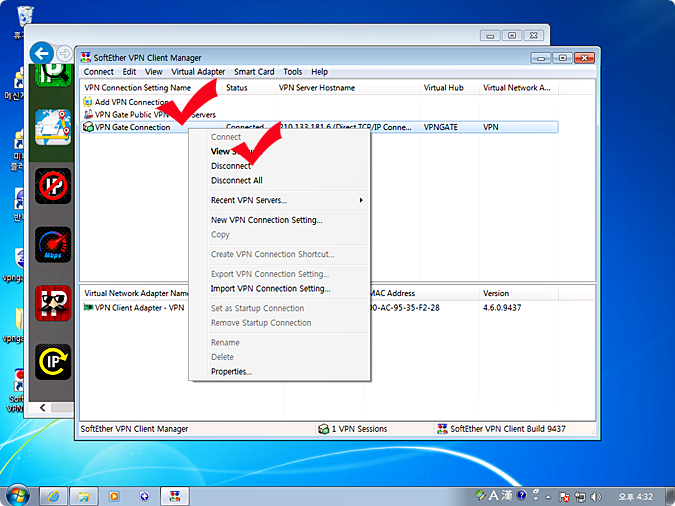Sort by VPN Server Hostname column header
The image size is (675, 506).
click(x=347, y=88)
